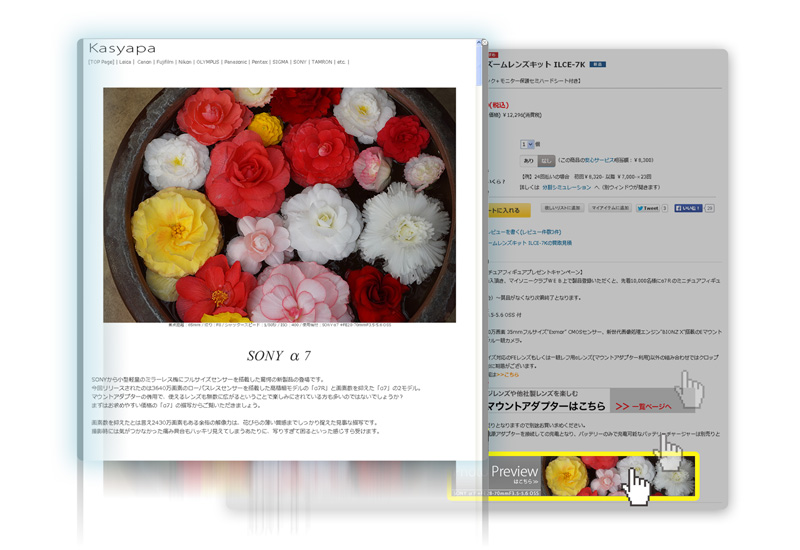Click the wishlist add button
Image resolution: width=800 pixels, height=550 pixels.
click(x=562, y=208)
